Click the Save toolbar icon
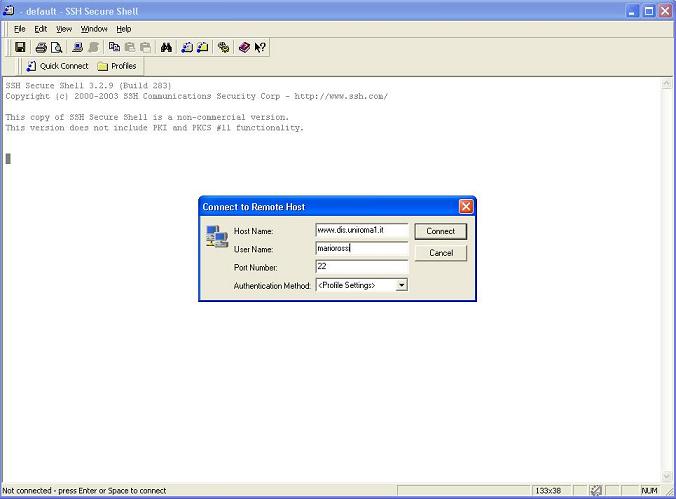Viewport: 676px width, 499px height. pyautogui.click(x=20, y=47)
